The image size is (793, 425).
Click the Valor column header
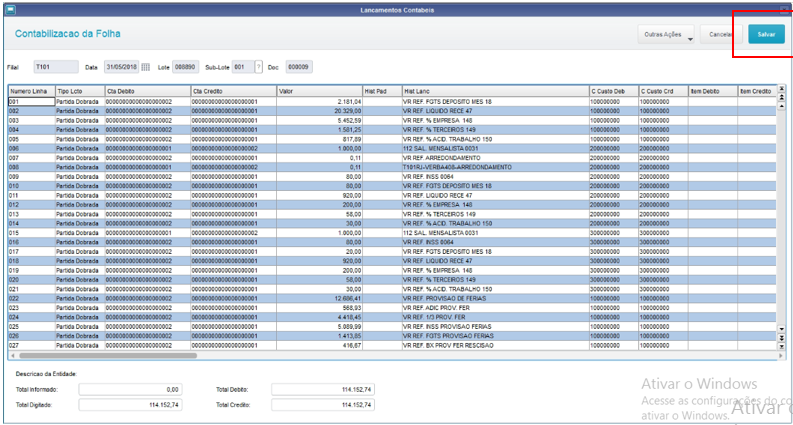point(319,92)
